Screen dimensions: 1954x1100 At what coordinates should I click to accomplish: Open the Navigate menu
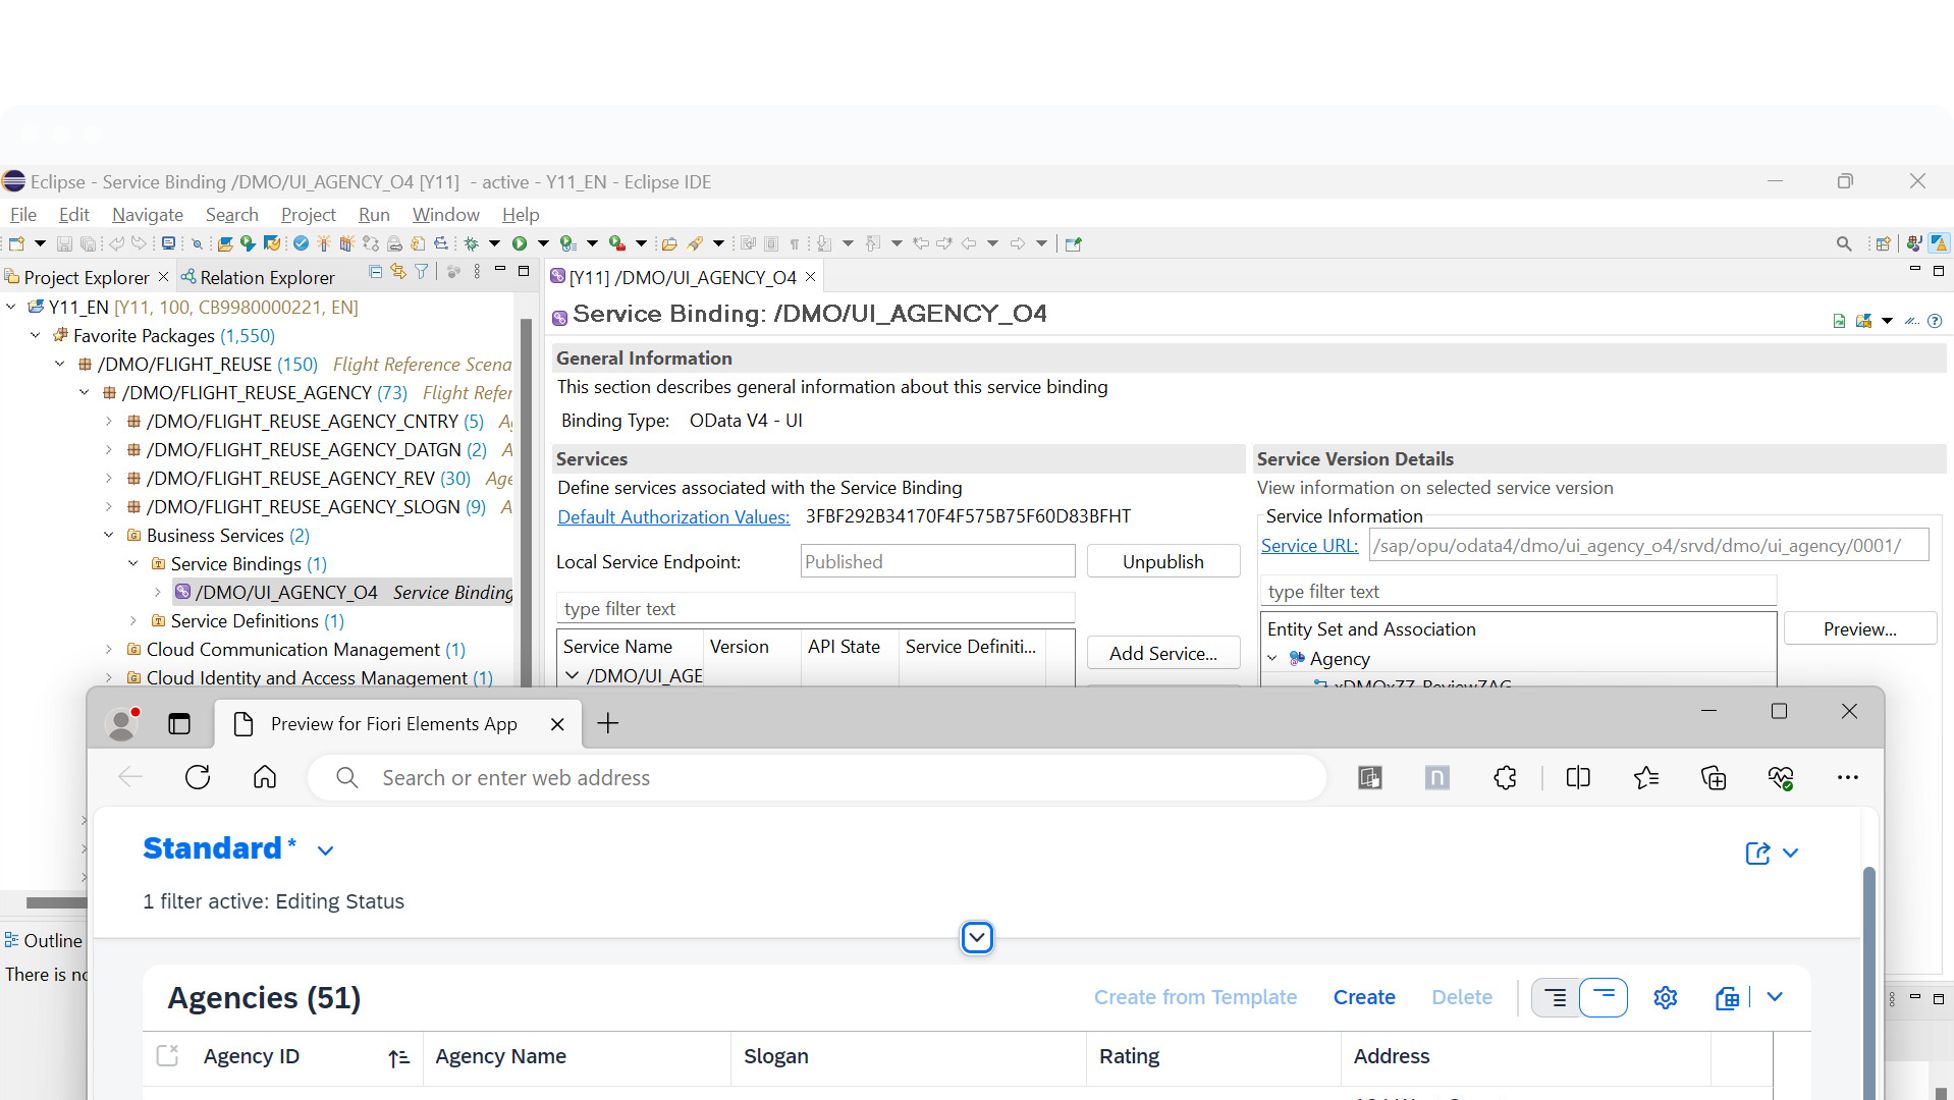pos(147,214)
